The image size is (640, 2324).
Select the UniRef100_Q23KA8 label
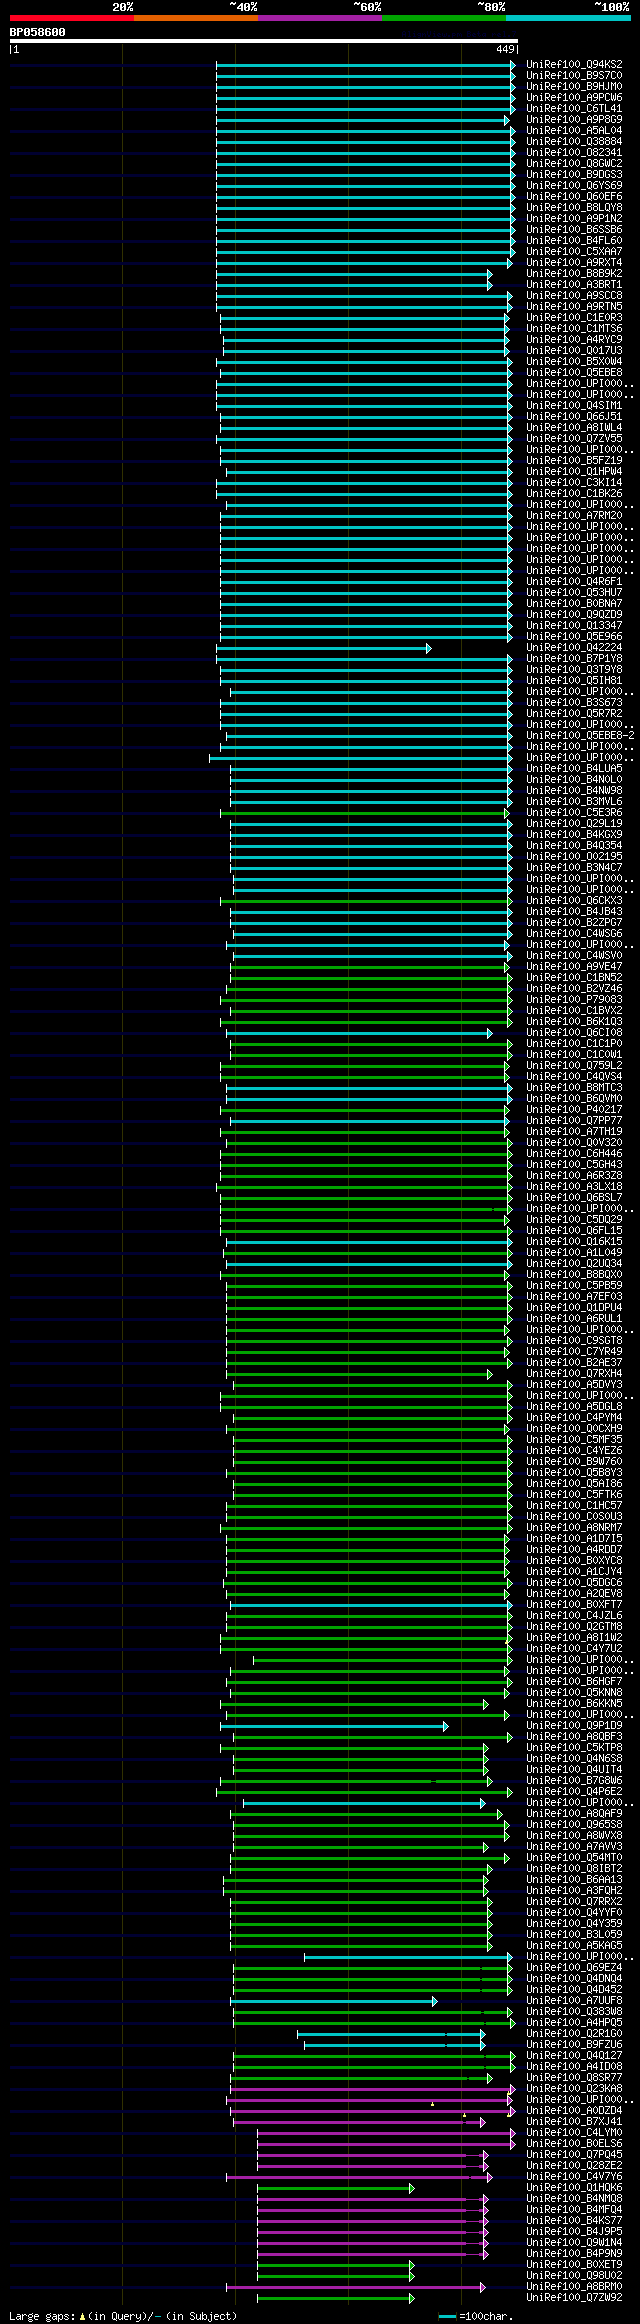(x=574, y=2088)
